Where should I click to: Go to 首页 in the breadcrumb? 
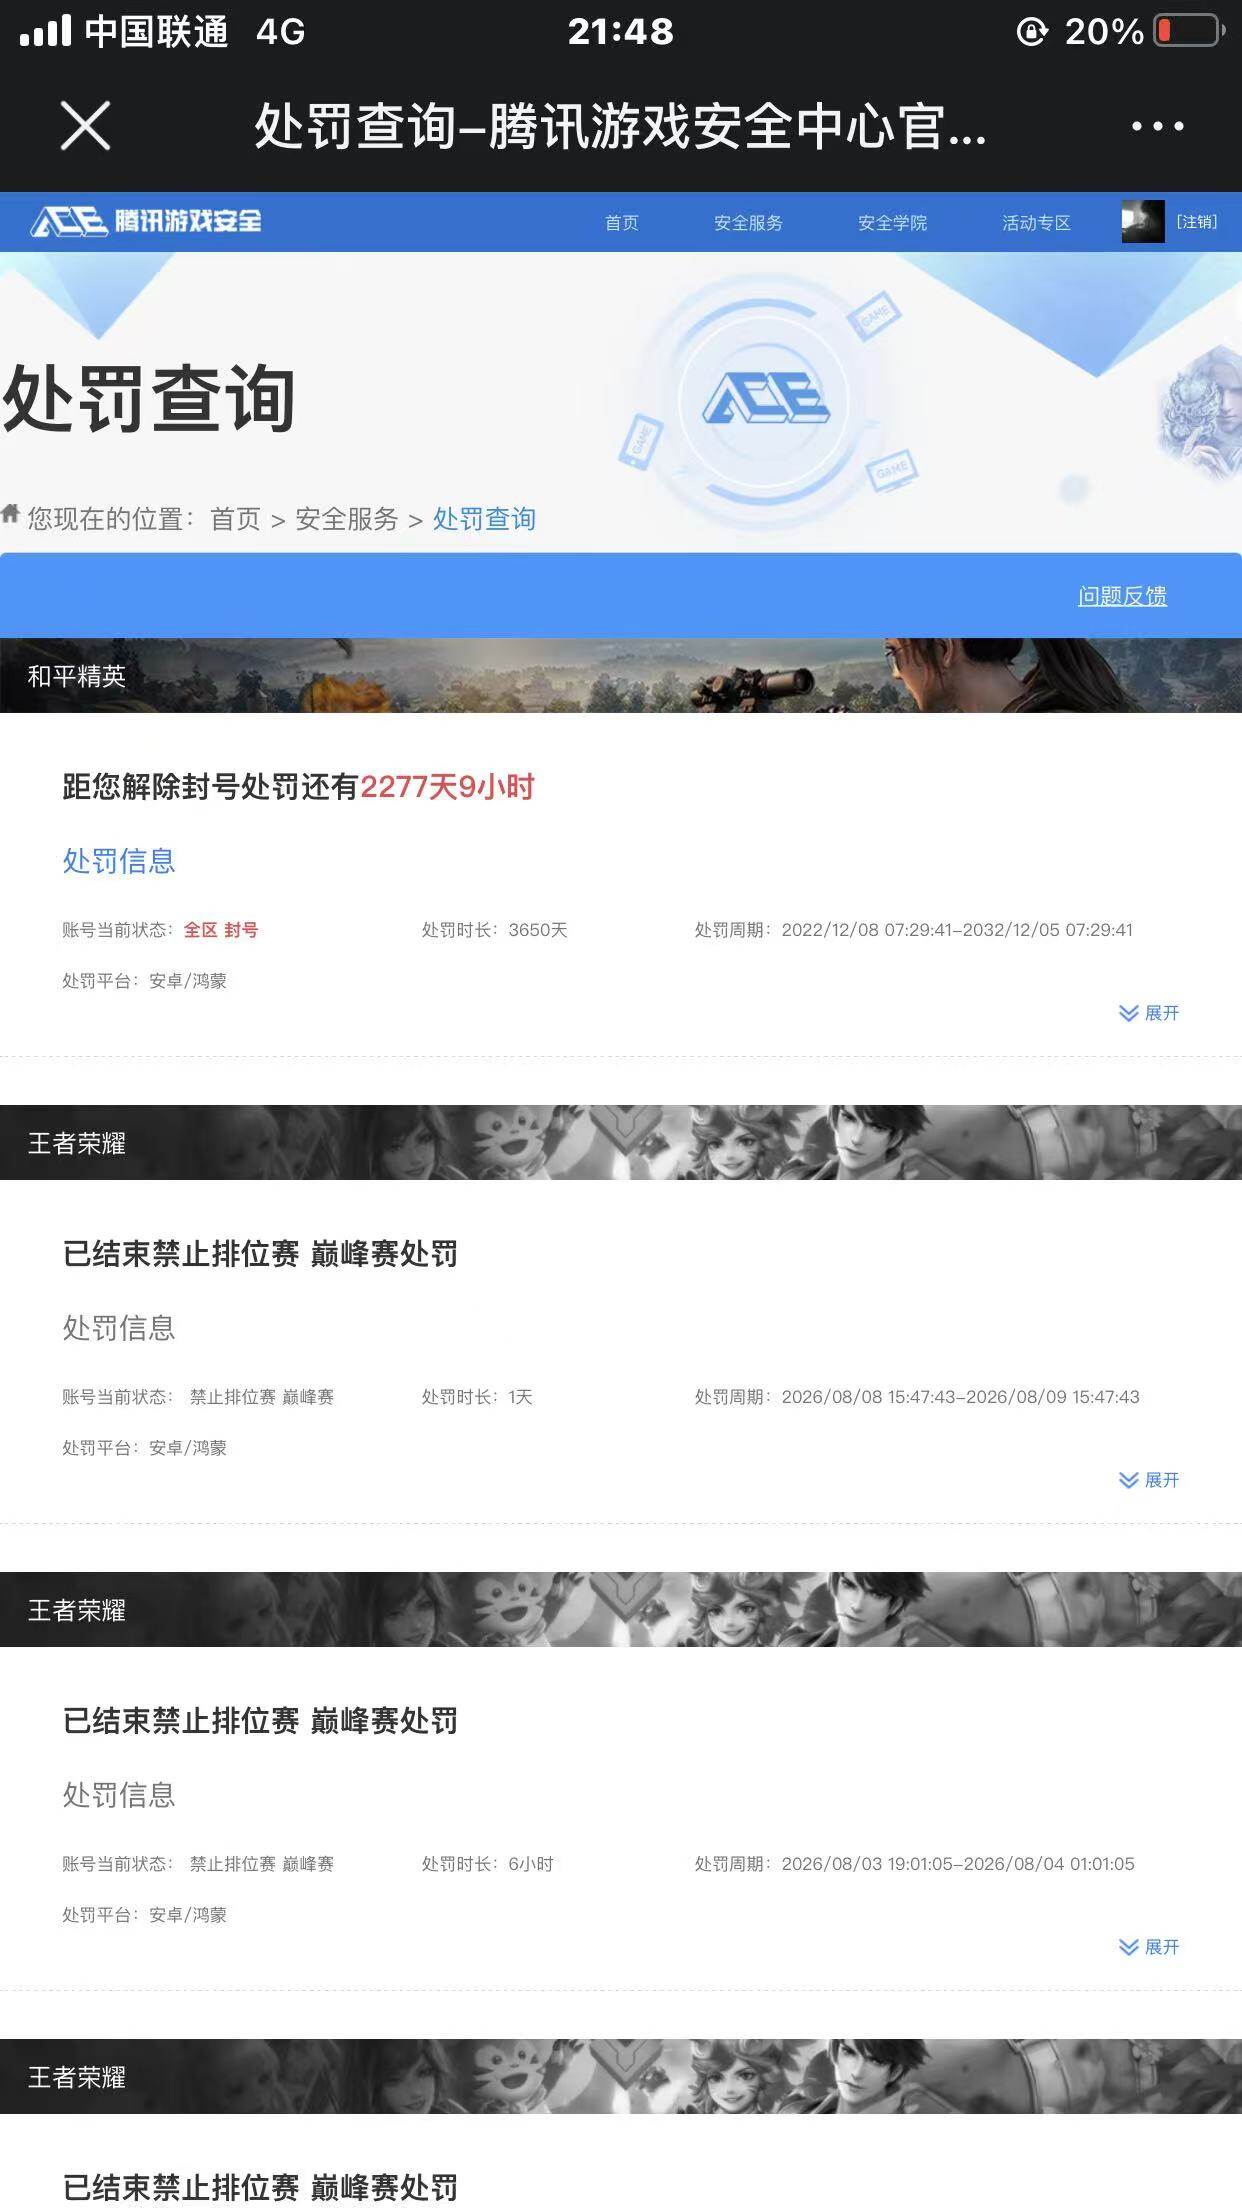pos(235,519)
